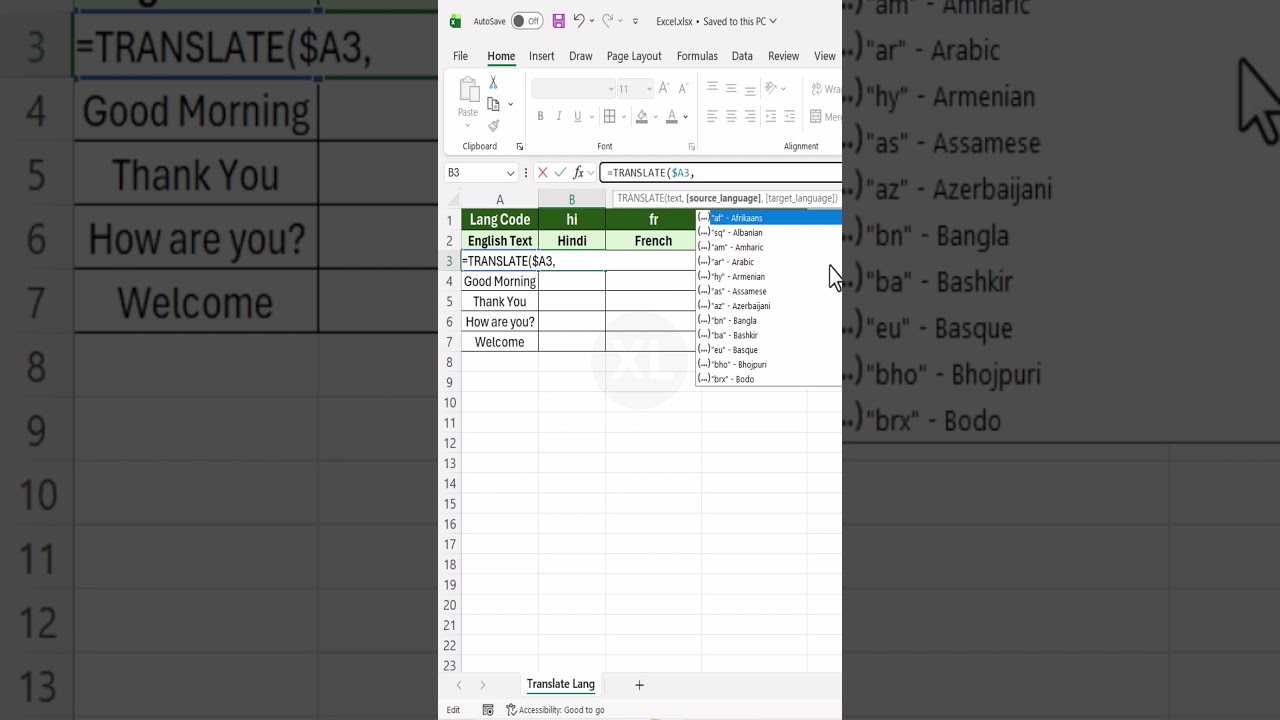1280x720 pixels.
Task: Expand the Excel.xlsx saved location dropdown
Action: [x=772, y=21]
